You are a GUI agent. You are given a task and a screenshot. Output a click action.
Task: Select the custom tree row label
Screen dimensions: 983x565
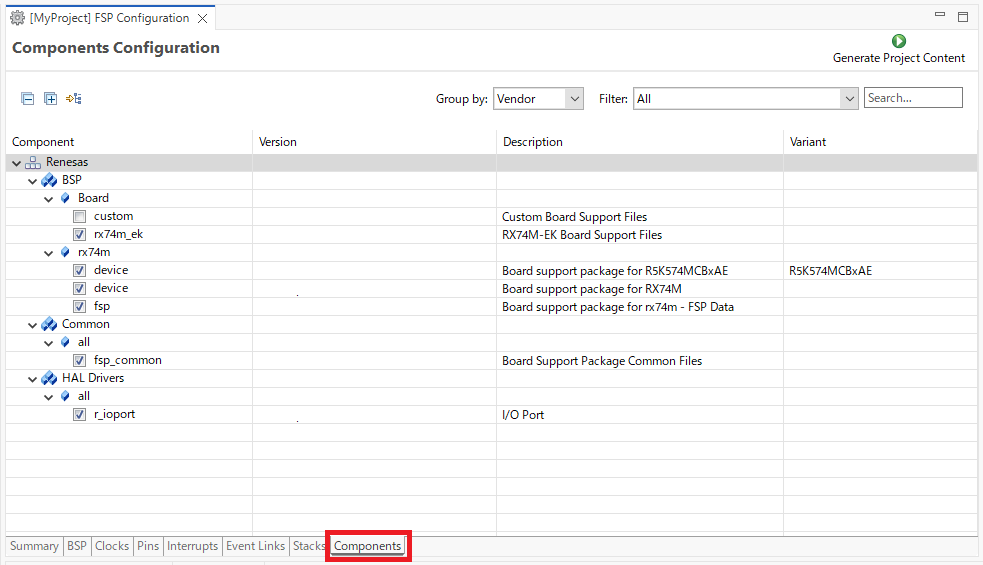tap(113, 216)
